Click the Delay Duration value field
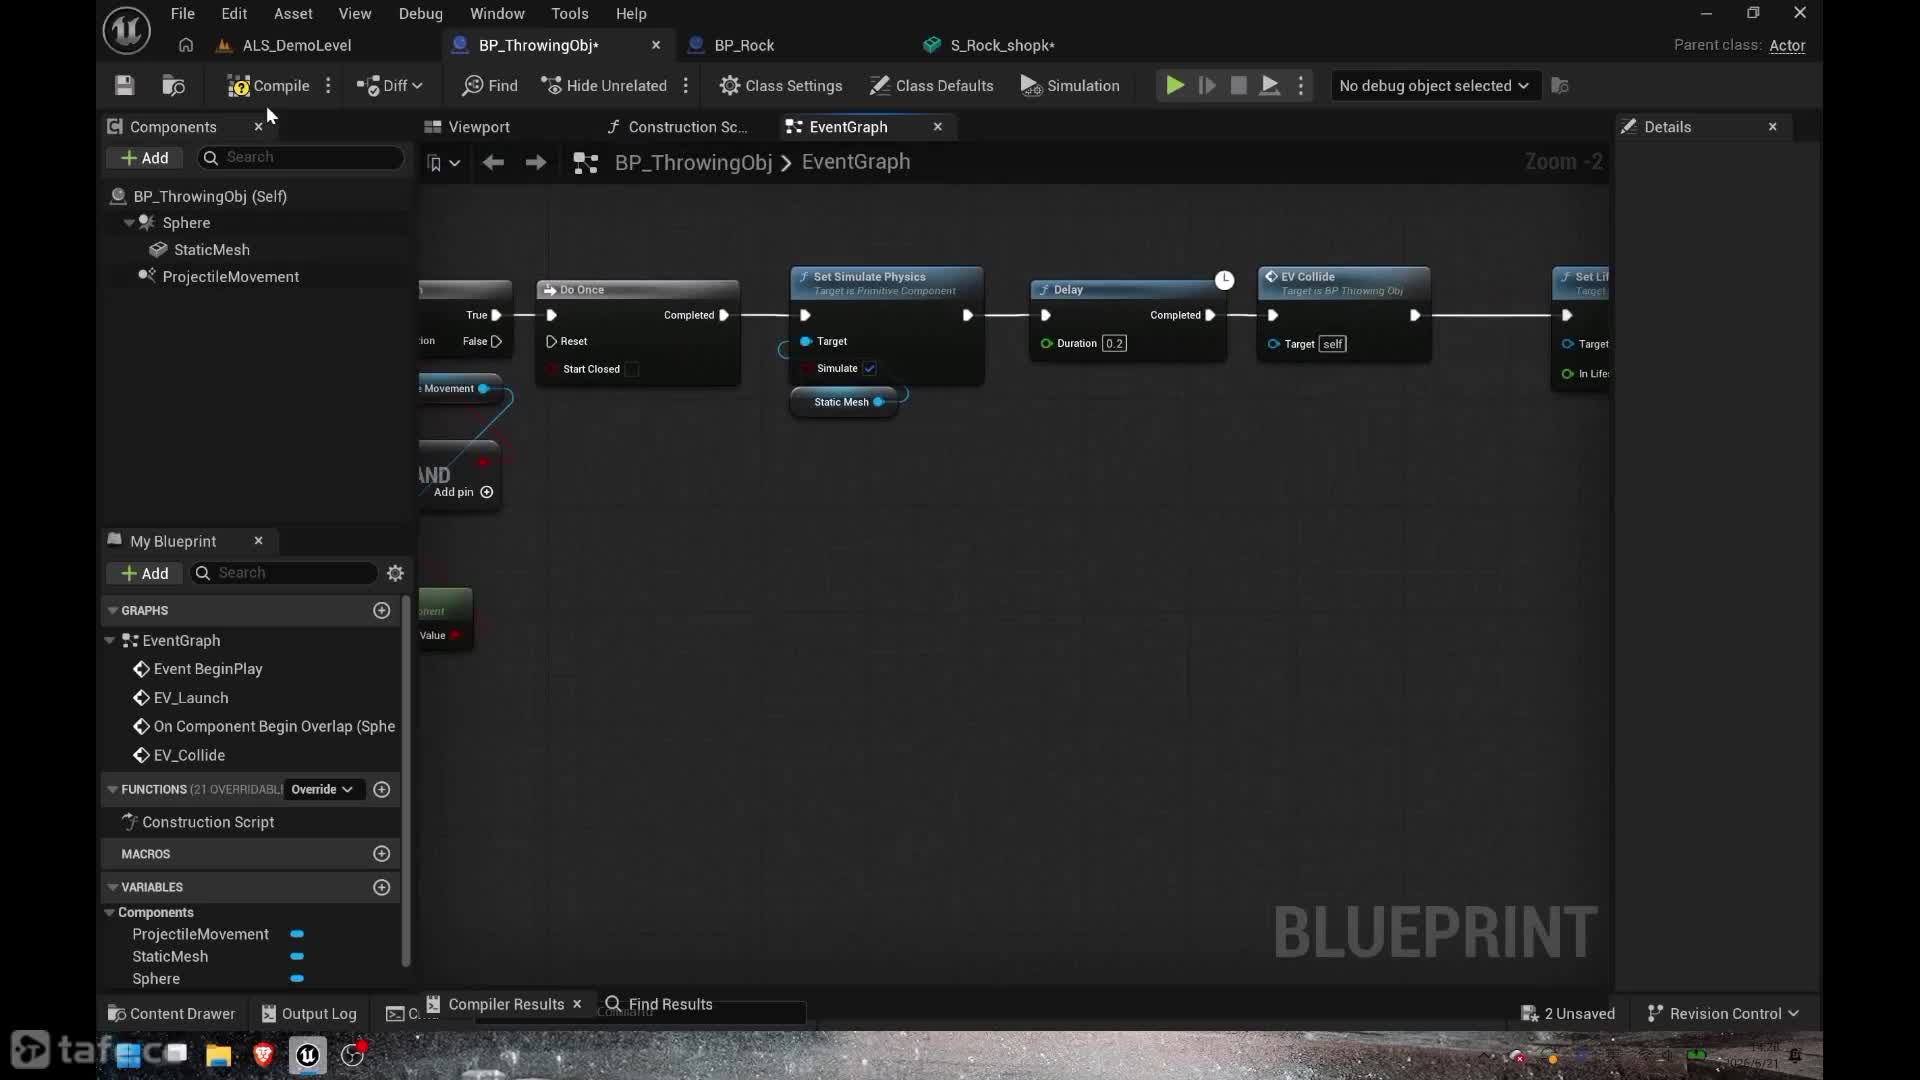1920x1080 pixels. pyautogui.click(x=1114, y=343)
